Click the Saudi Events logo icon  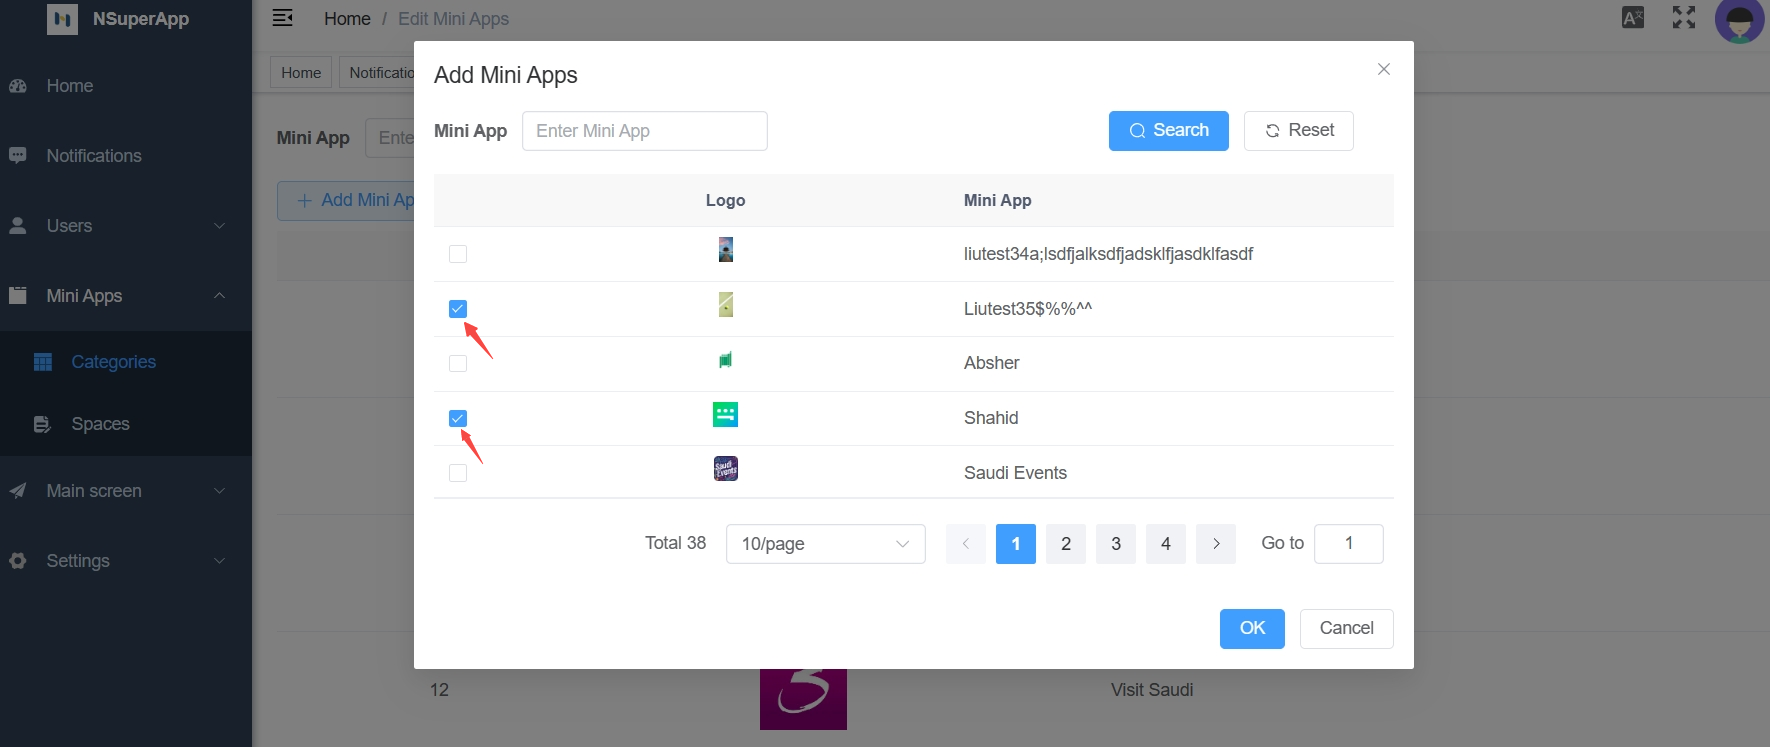pos(725,469)
